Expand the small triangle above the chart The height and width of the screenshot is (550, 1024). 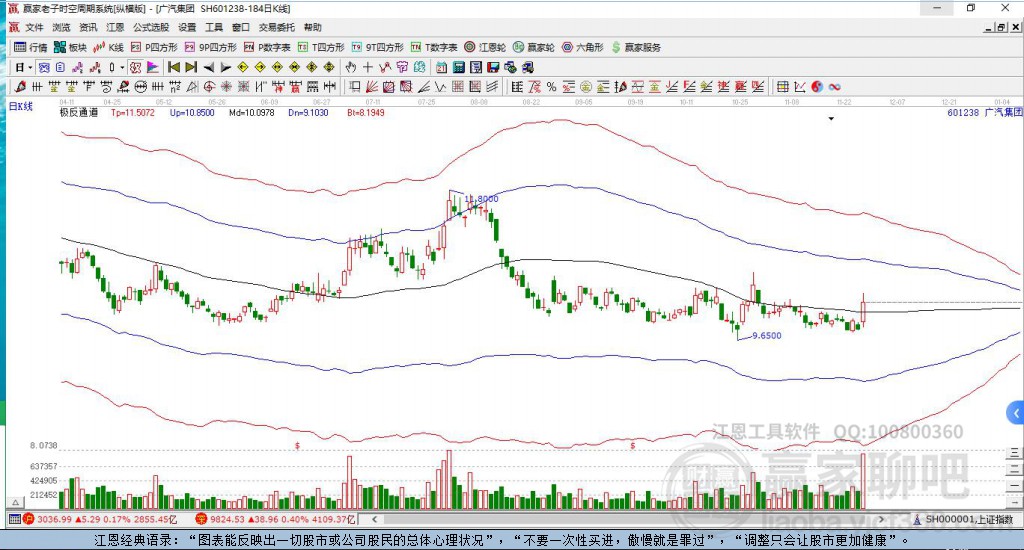pos(831,119)
